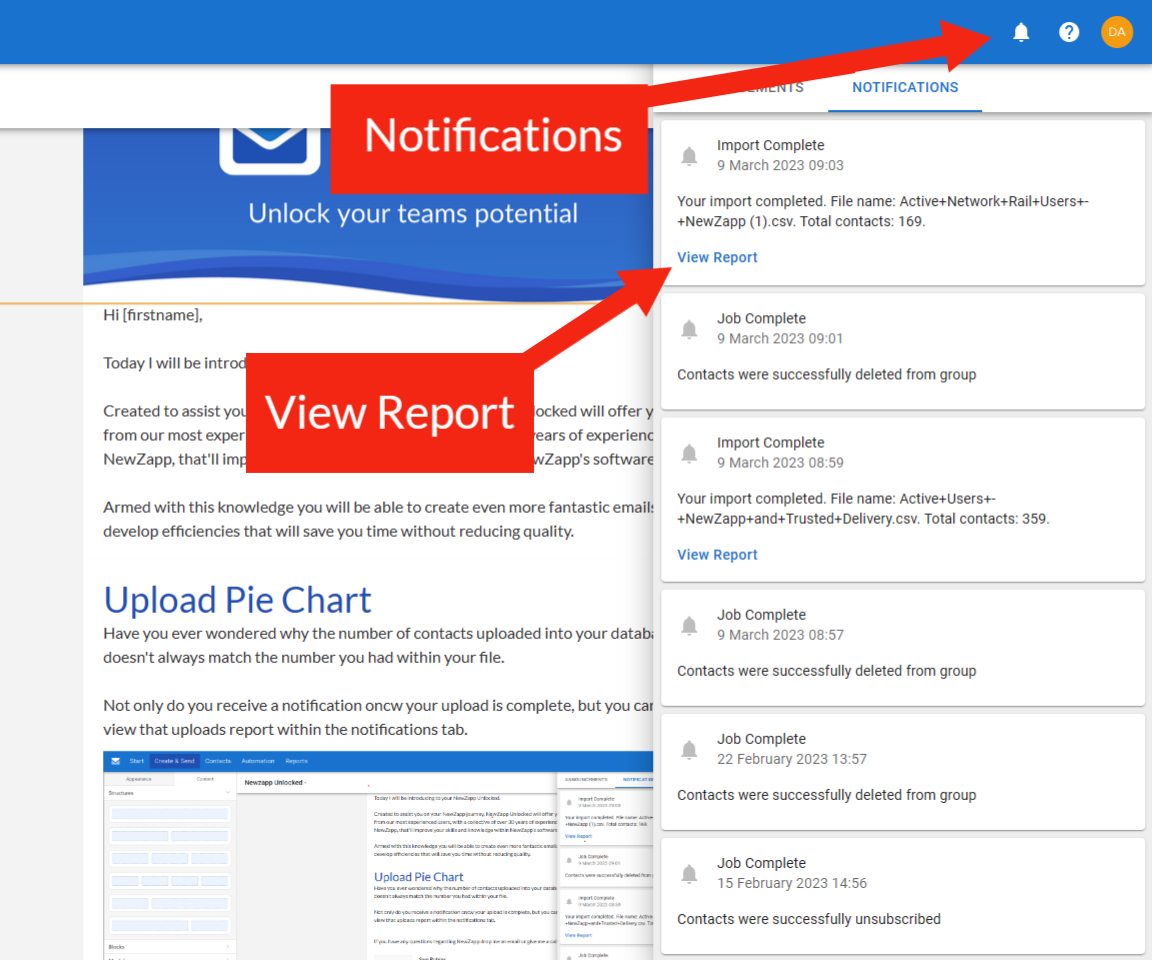Open the notifications bell in top bar
The height and width of the screenshot is (960, 1152).
(x=1021, y=32)
